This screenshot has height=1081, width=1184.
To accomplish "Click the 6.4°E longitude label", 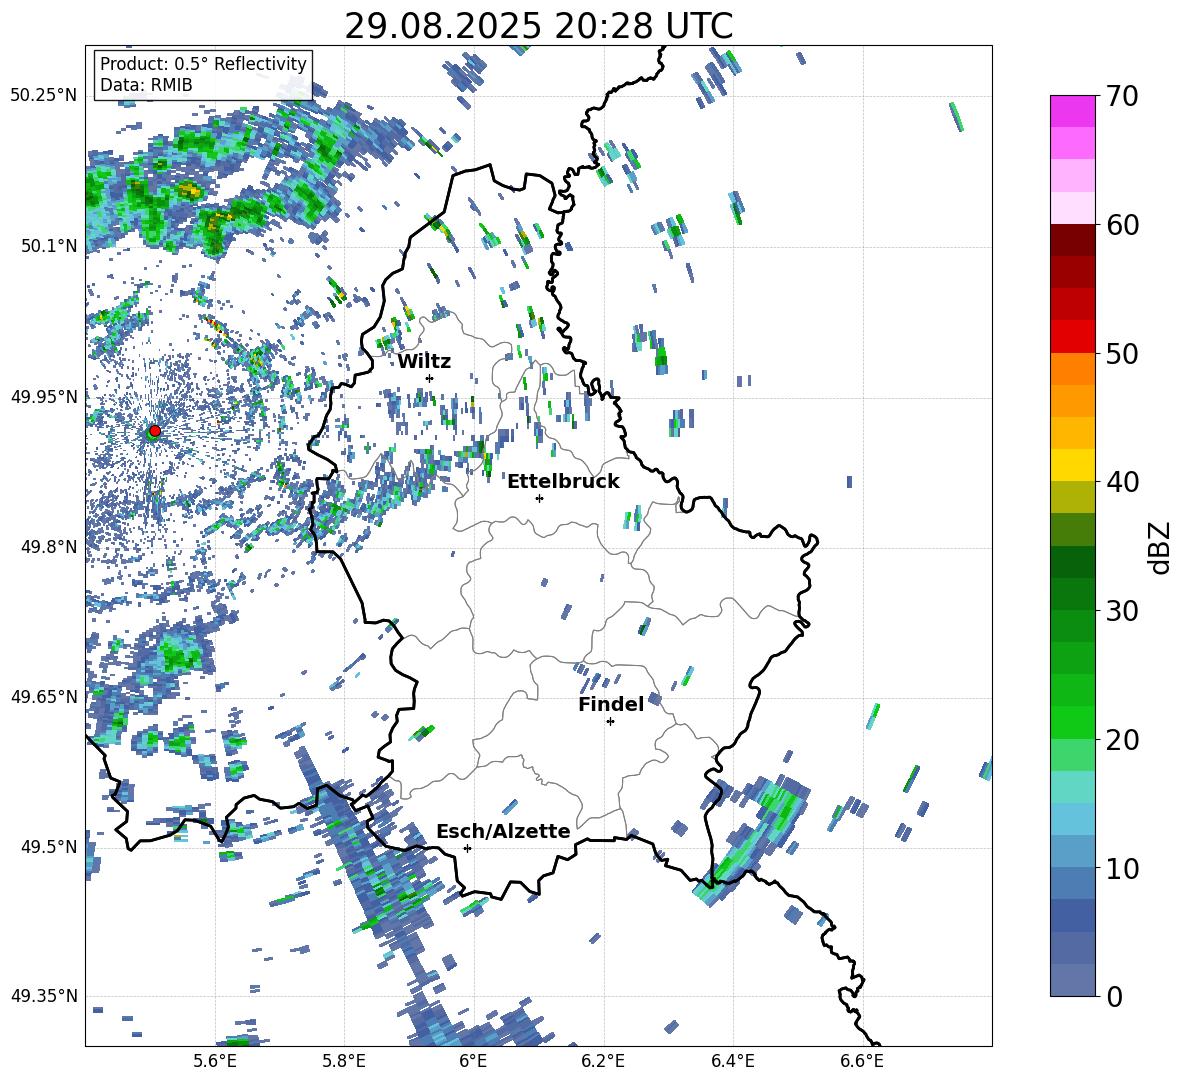I will pos(732,1061).
